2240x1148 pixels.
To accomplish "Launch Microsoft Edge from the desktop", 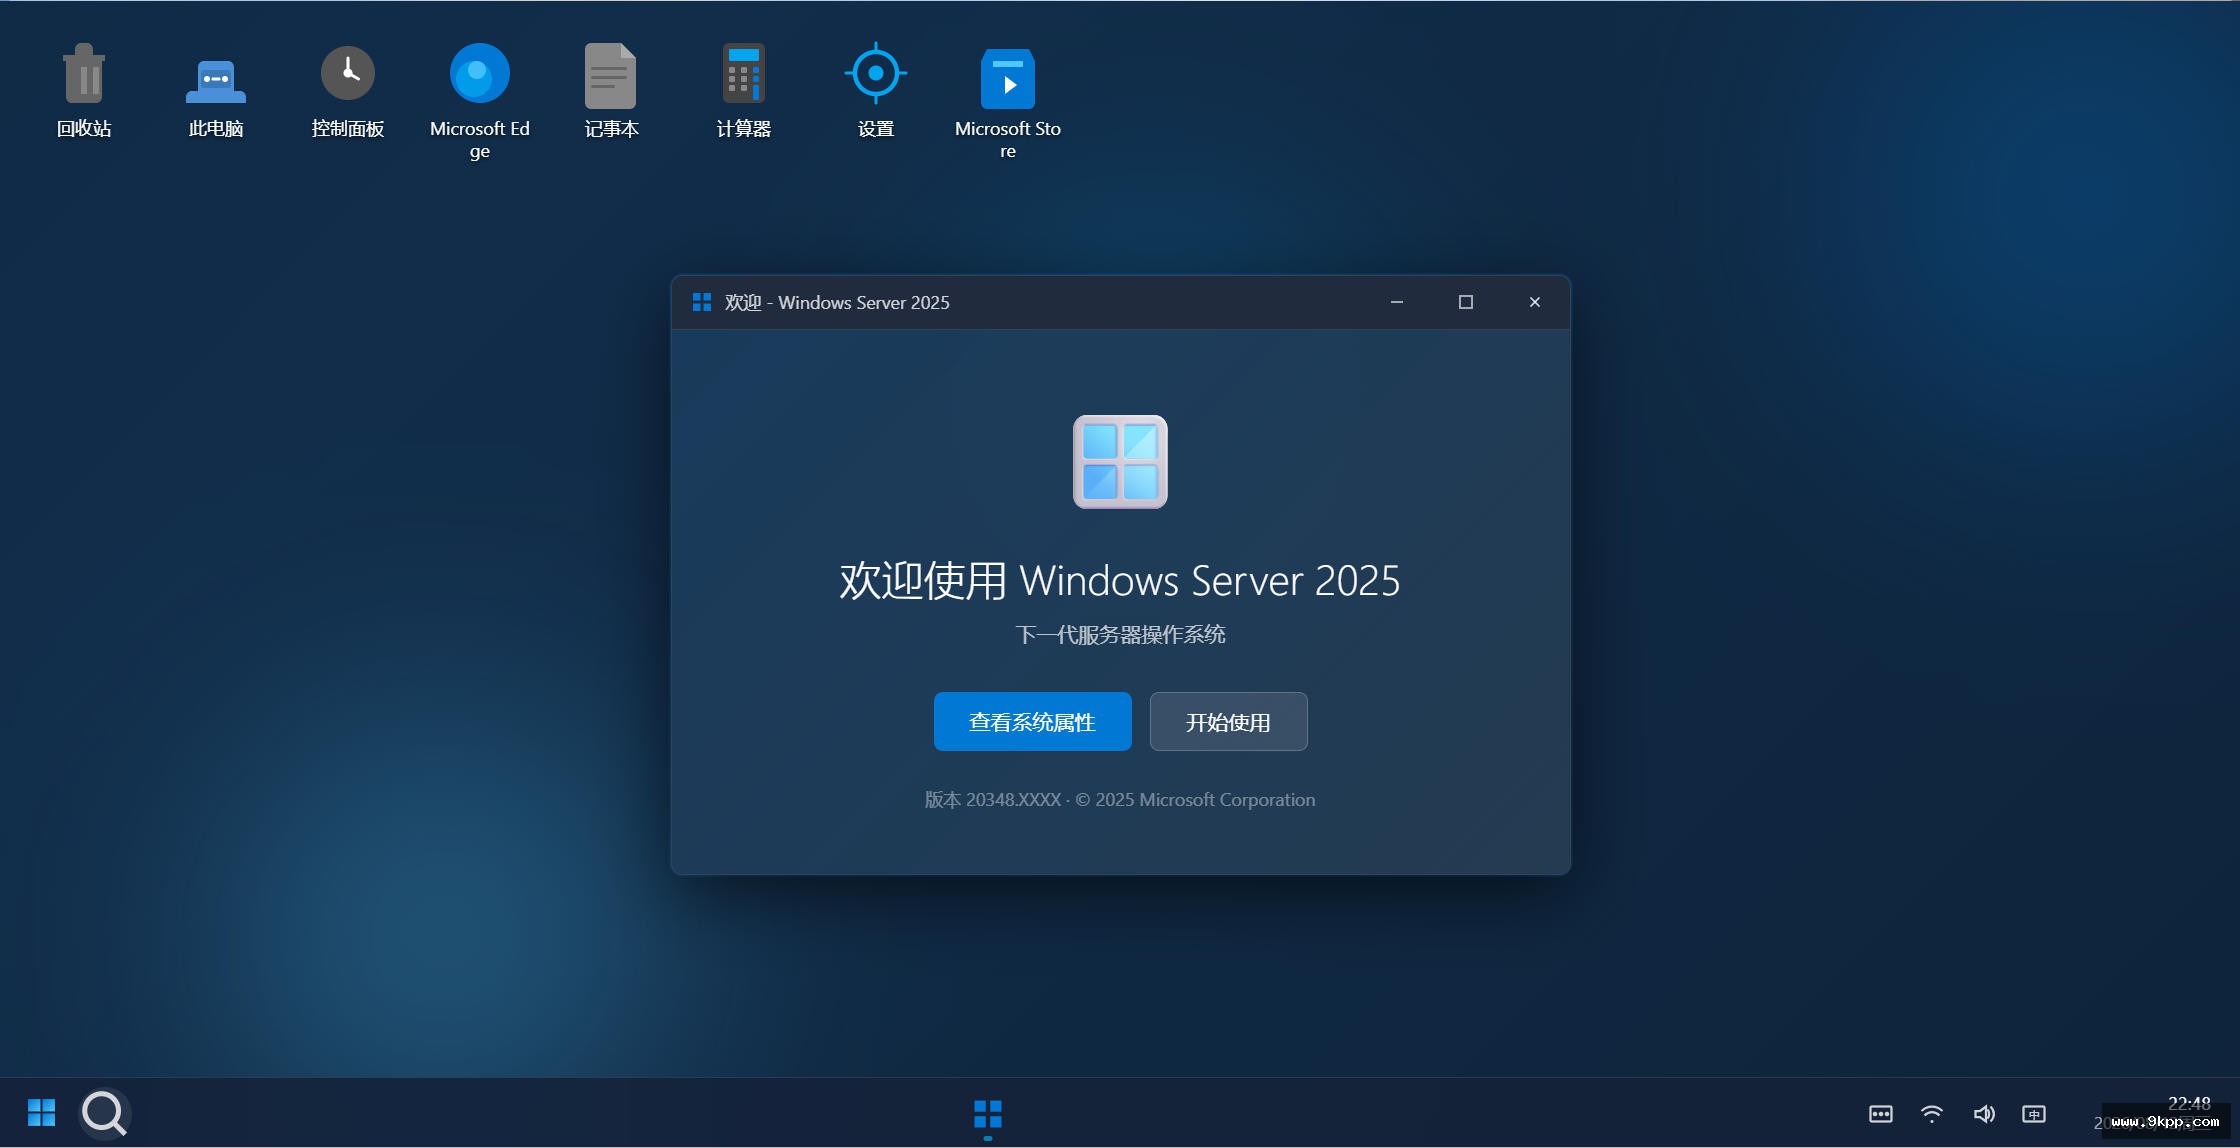I will (480, 100).
